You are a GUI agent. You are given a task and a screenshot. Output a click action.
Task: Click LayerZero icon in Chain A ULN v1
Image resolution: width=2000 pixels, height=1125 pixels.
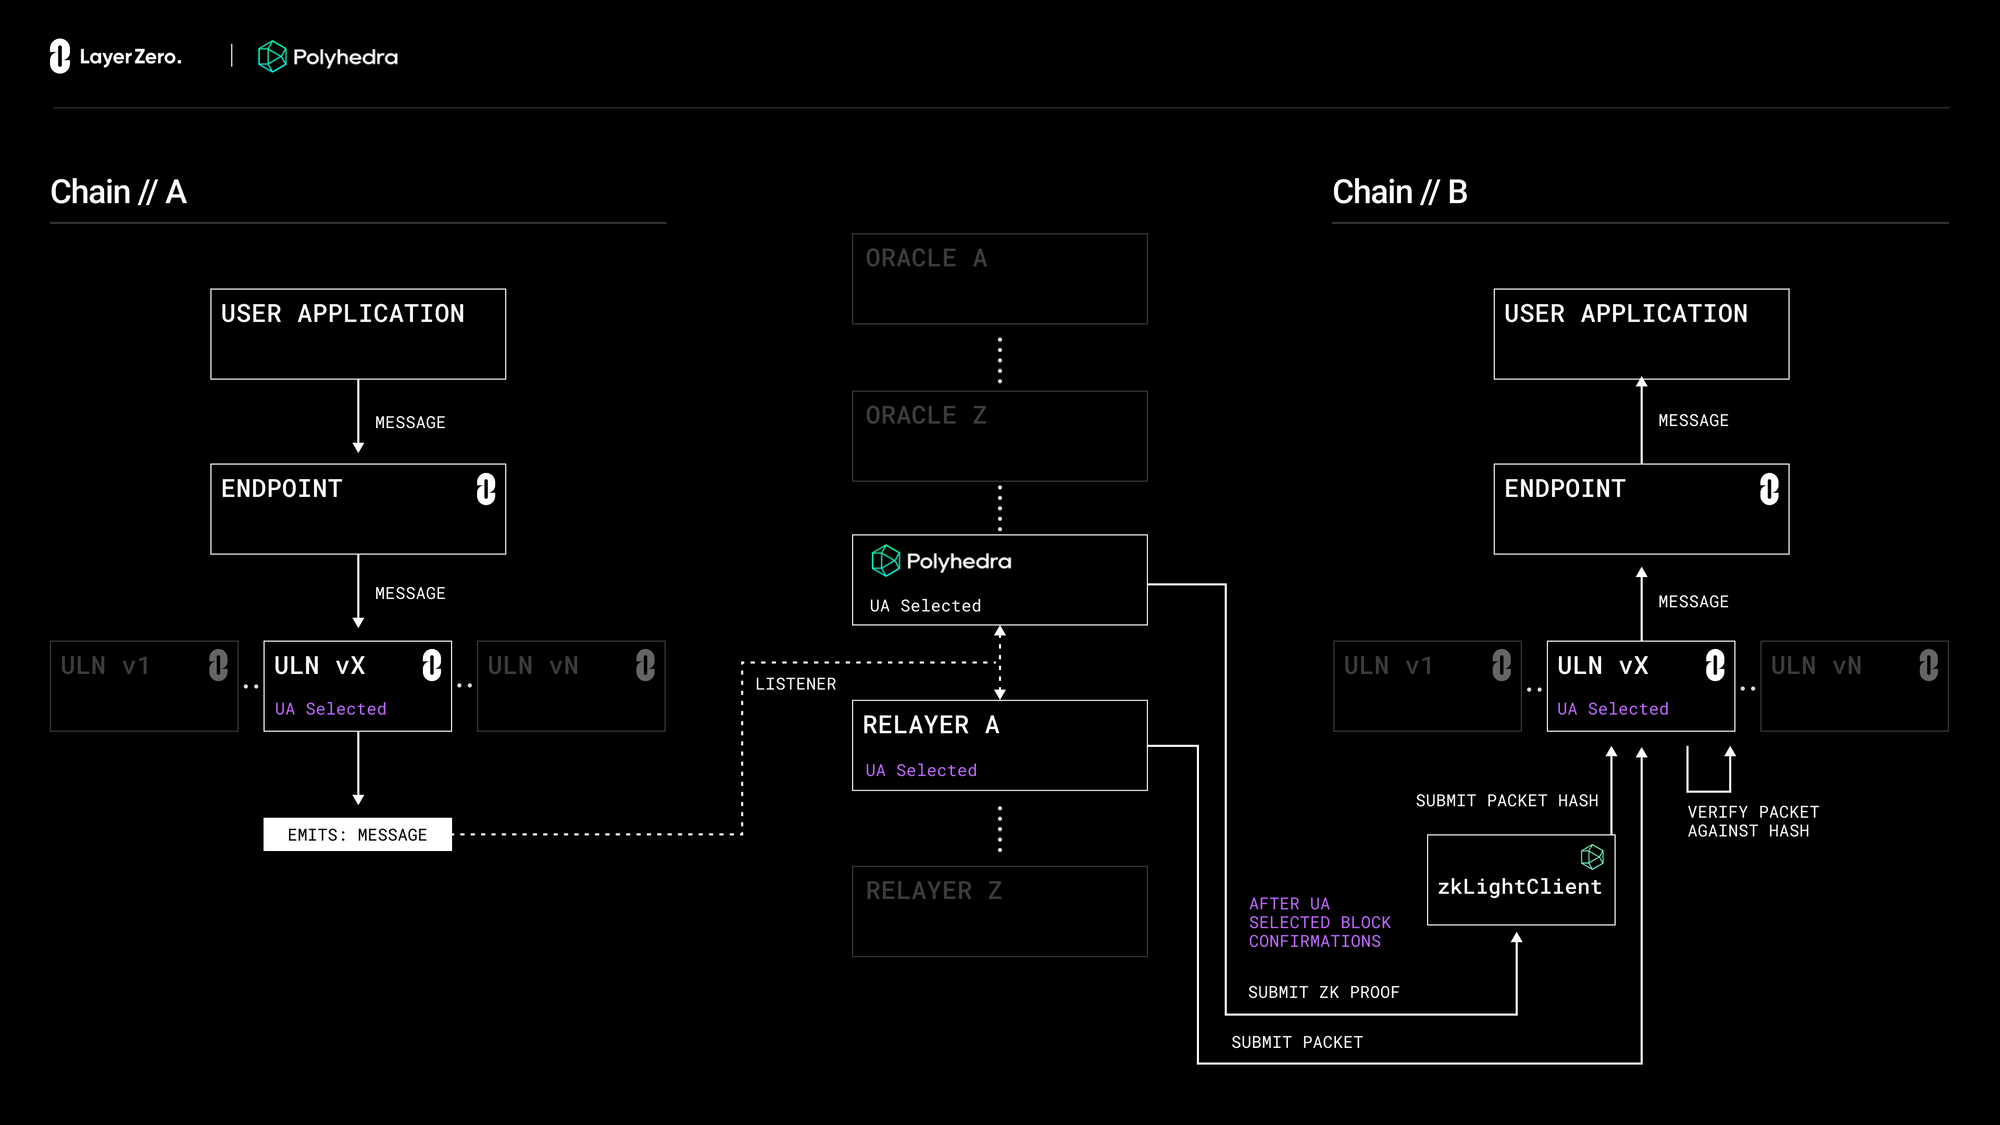click(218, 666)
